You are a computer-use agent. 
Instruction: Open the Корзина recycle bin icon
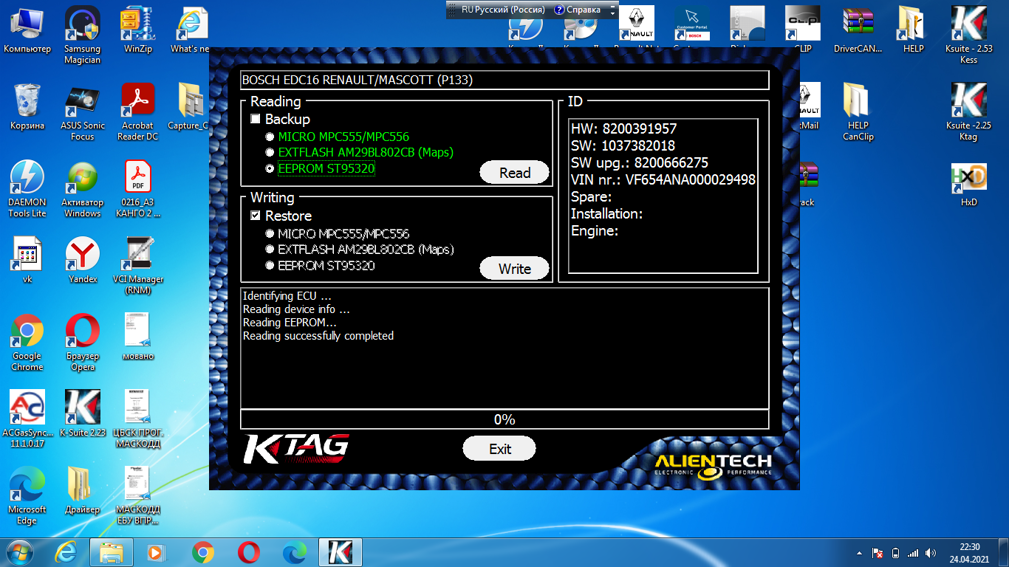point(27,106)
